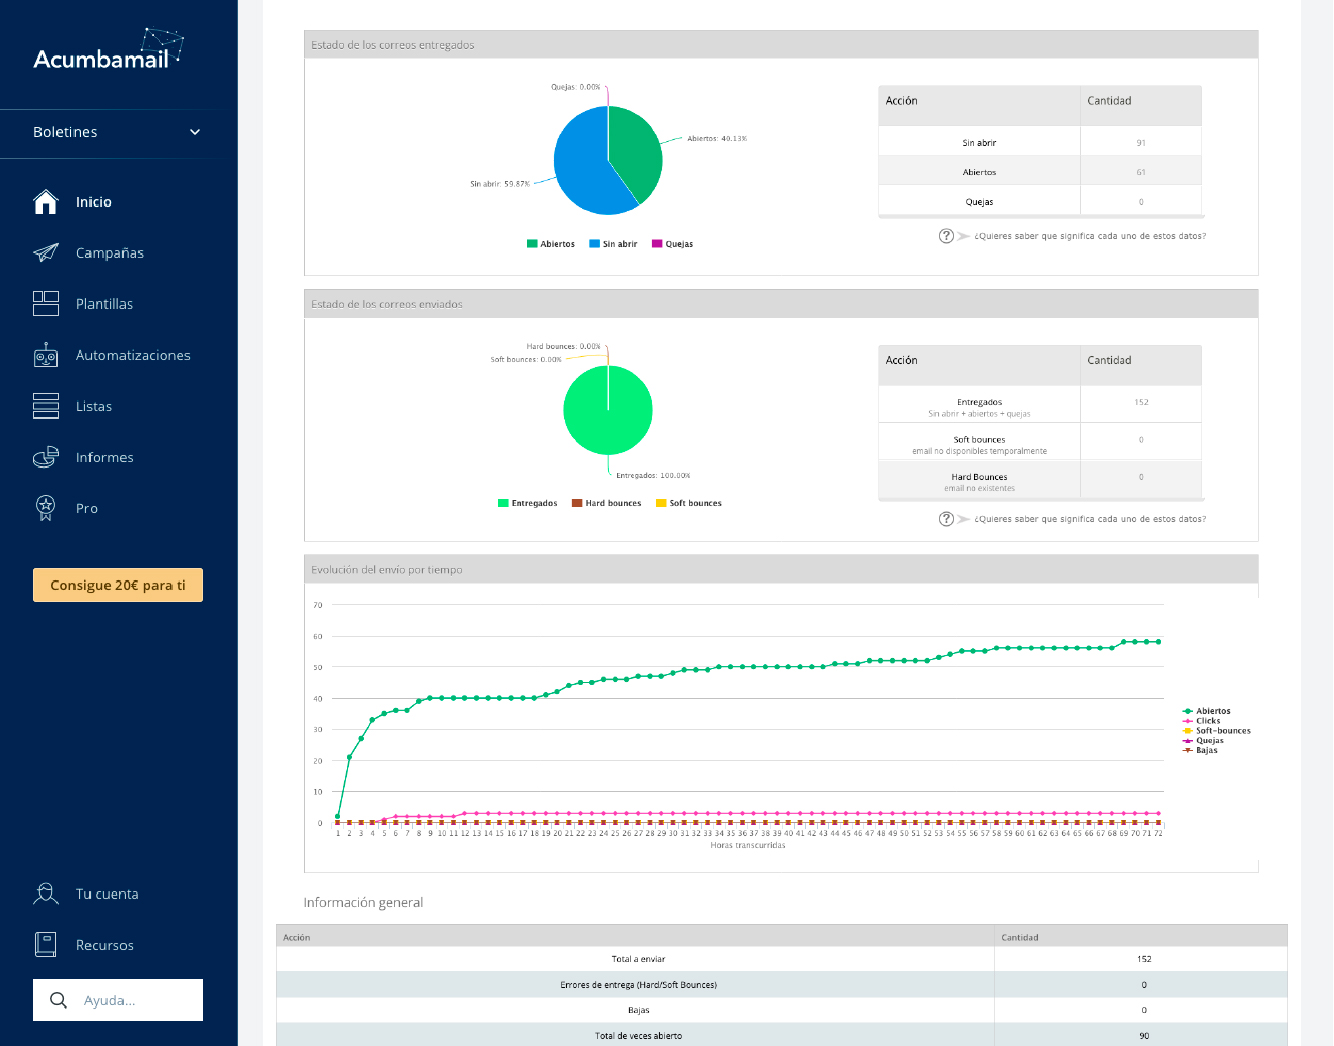Viewport: 1334px width, 1046px height.
Task: Click the Información general heading
Action: pos(363,902)
